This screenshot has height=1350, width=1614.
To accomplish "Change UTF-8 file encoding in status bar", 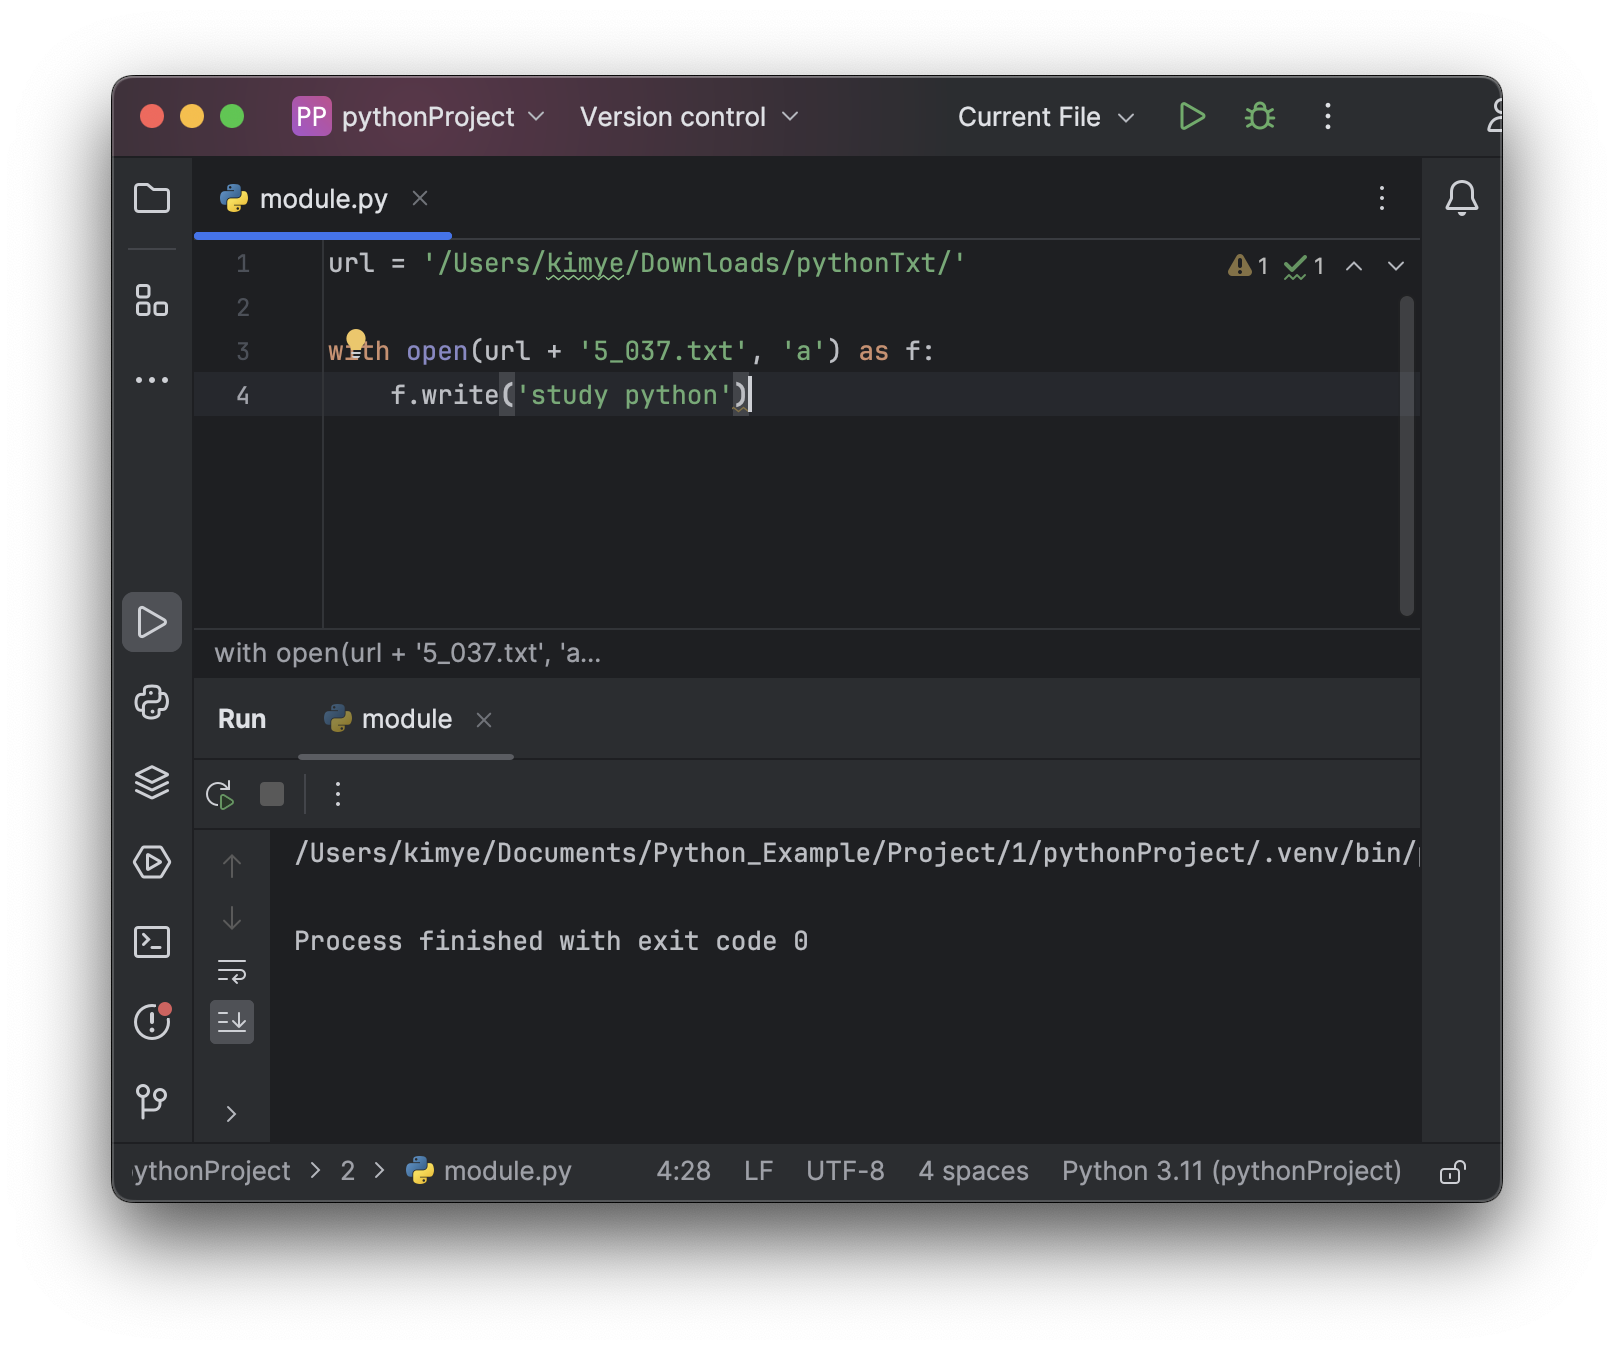I will tap(845, 1171).
